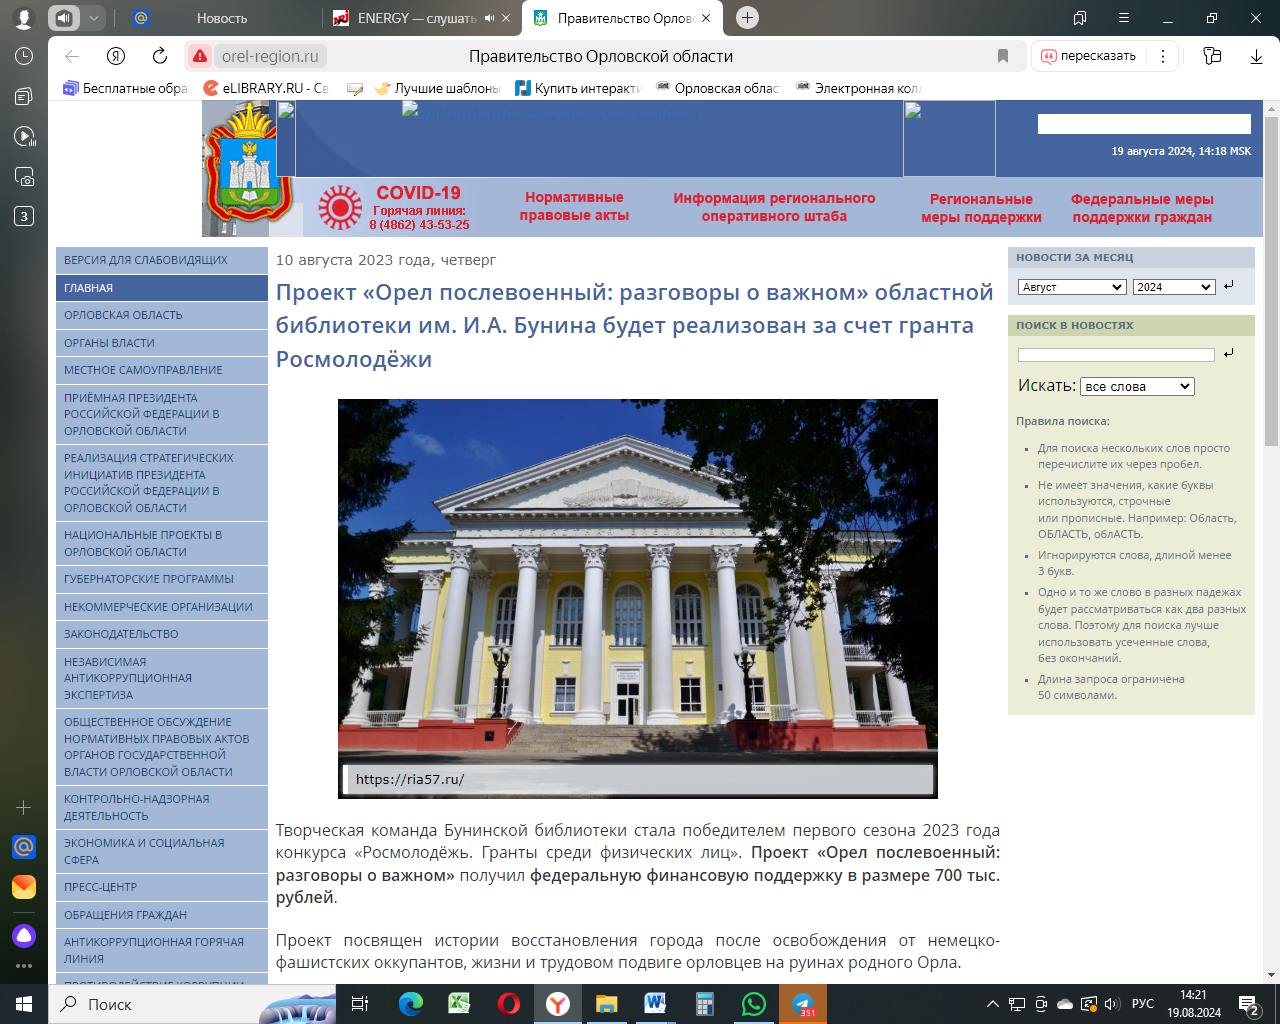Expand the 'все слова' search mode dropdown
1280x1024 pixels.
tap(1137, 386)
